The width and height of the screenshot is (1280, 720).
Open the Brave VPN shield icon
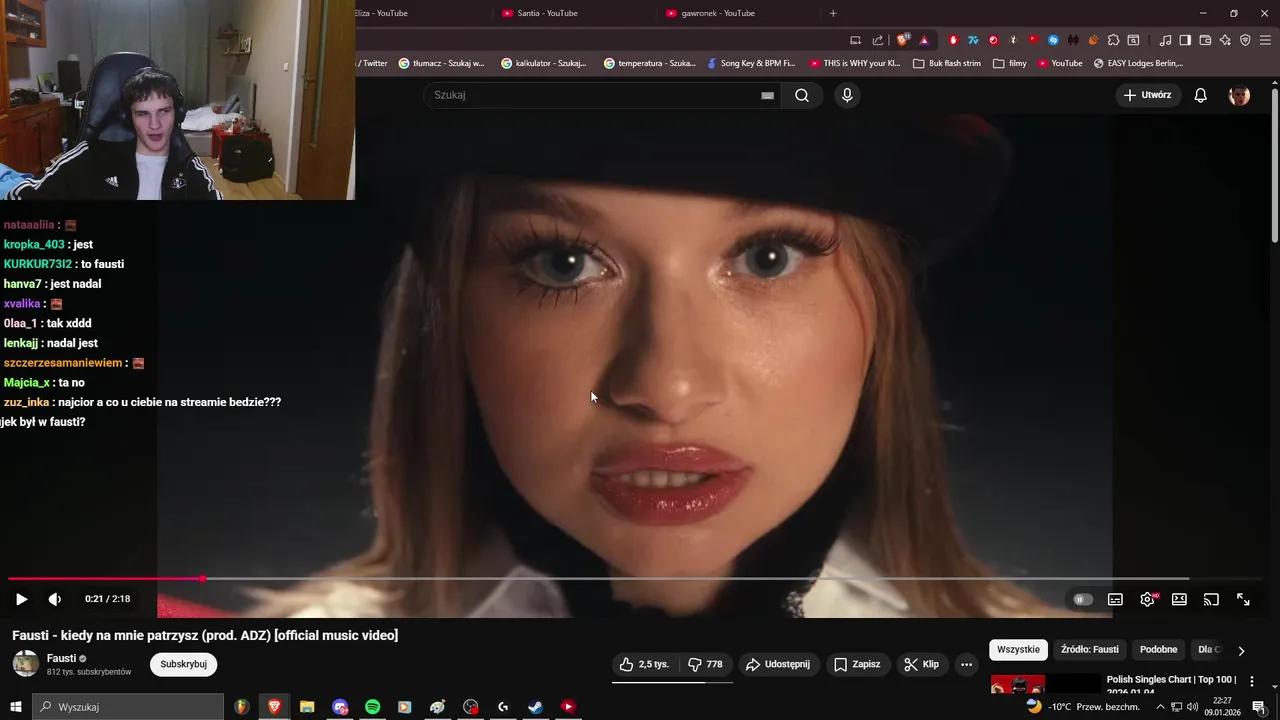pyautogui.click(x=1245, y=40)
